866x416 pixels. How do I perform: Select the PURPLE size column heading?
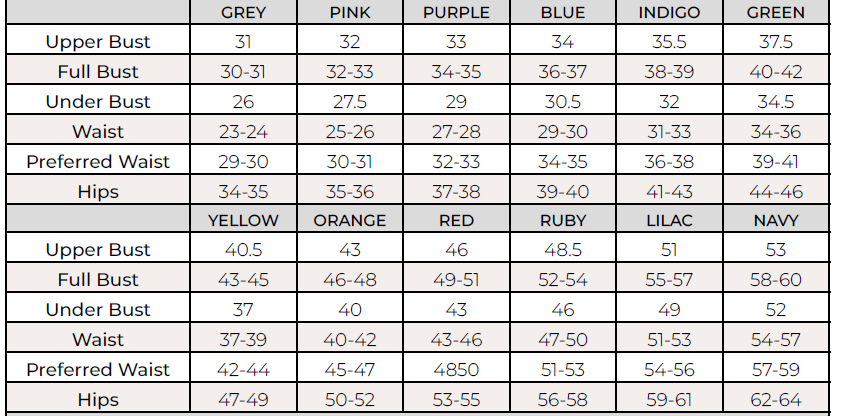[x=456, y=13]
